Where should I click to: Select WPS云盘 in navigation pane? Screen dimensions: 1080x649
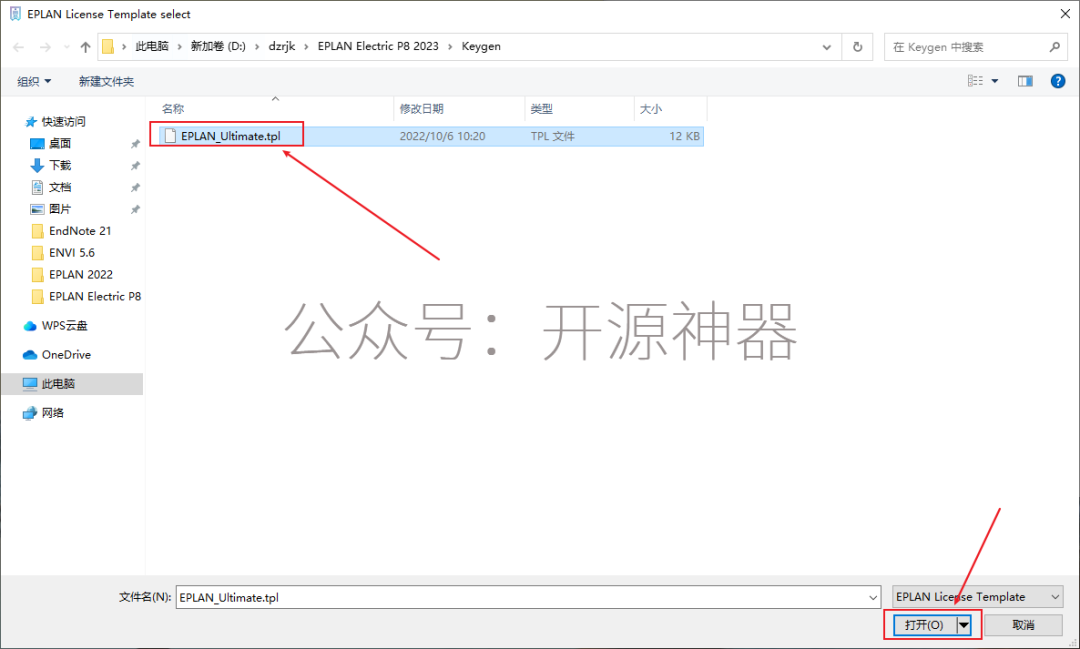pyautogui.click(x=64, y=325)
